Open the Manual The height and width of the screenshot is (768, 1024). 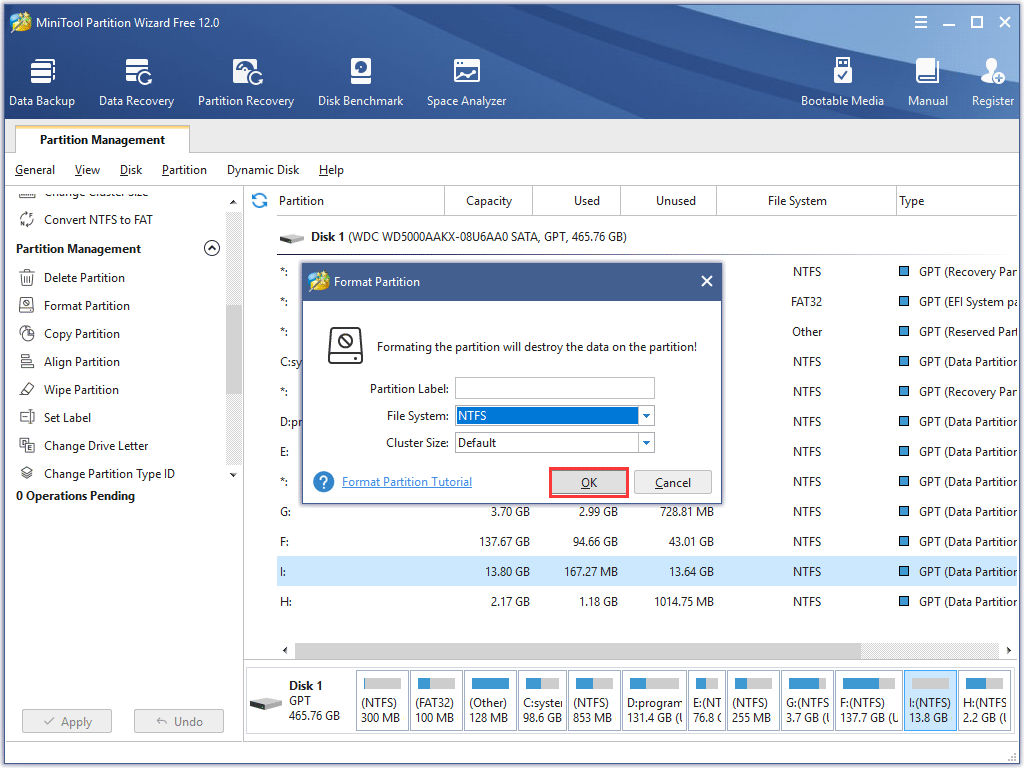click(927, 82)
